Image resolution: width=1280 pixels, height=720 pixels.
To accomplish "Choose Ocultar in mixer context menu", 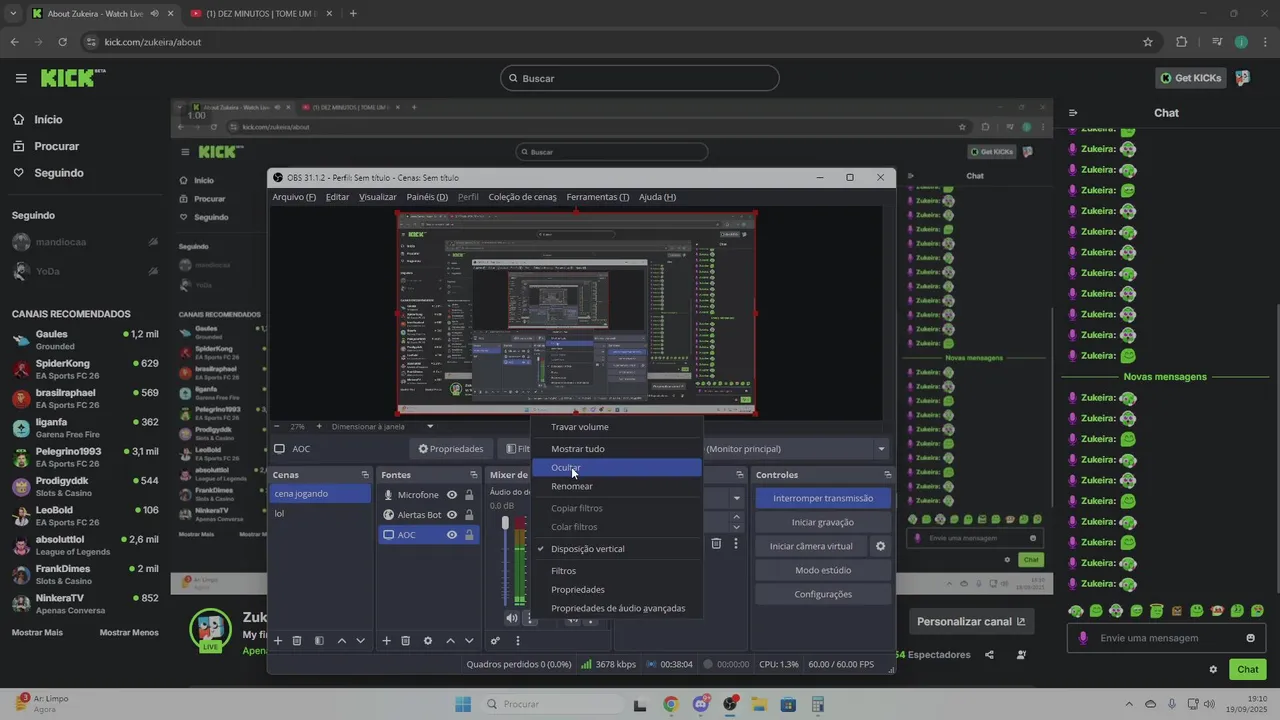I will click(615, 468).
